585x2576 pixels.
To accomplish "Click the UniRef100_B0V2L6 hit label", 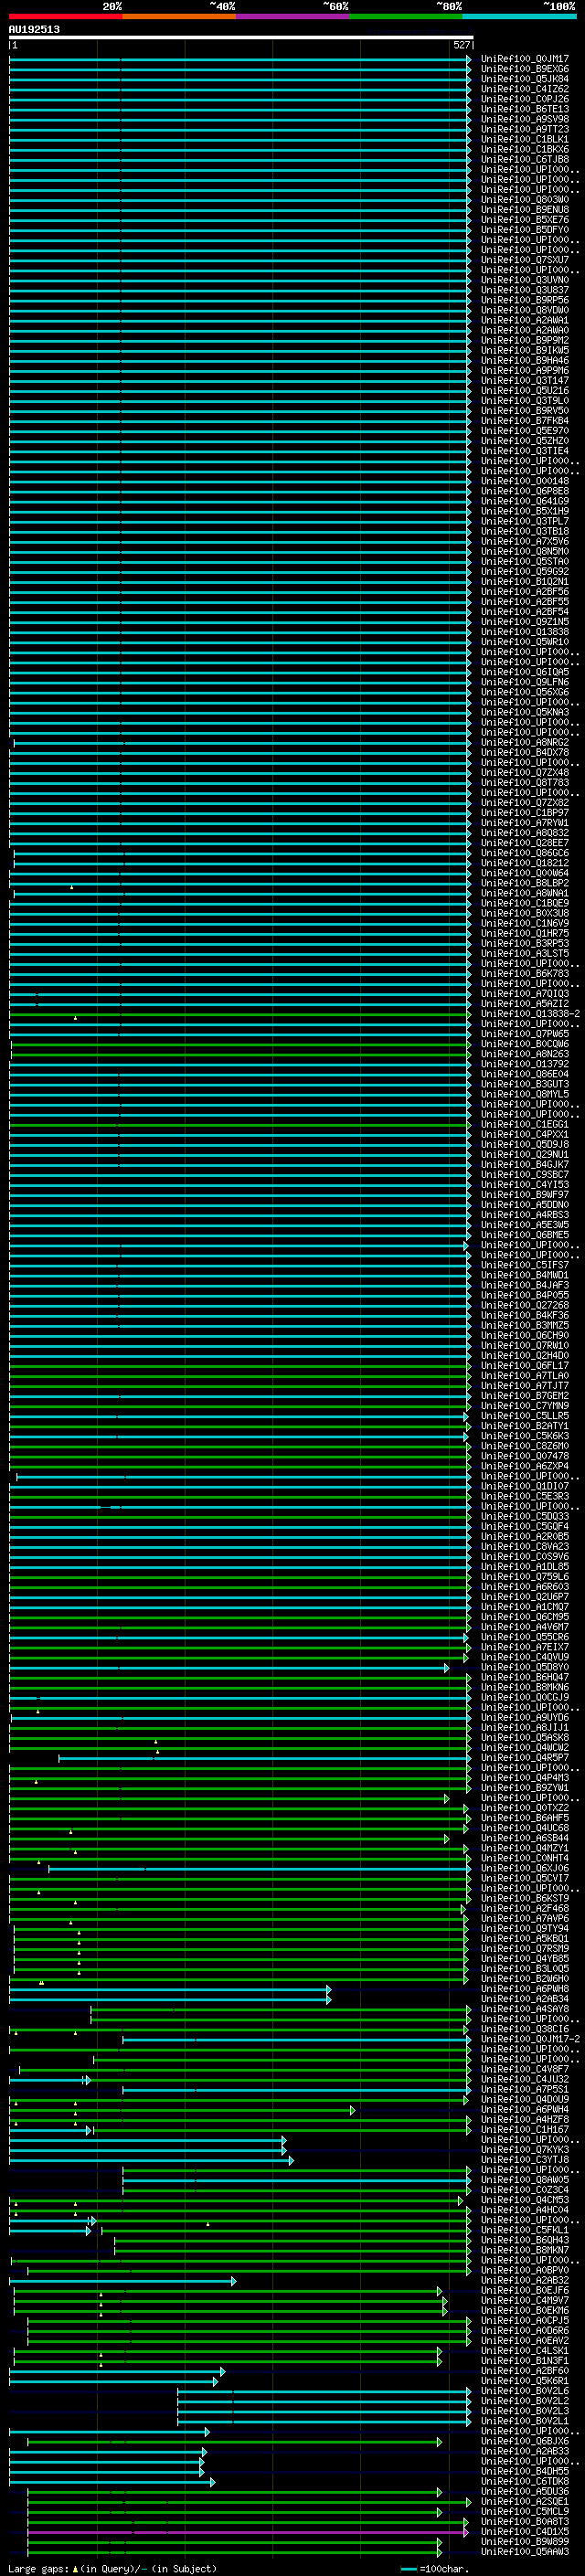I will 524,2391.
